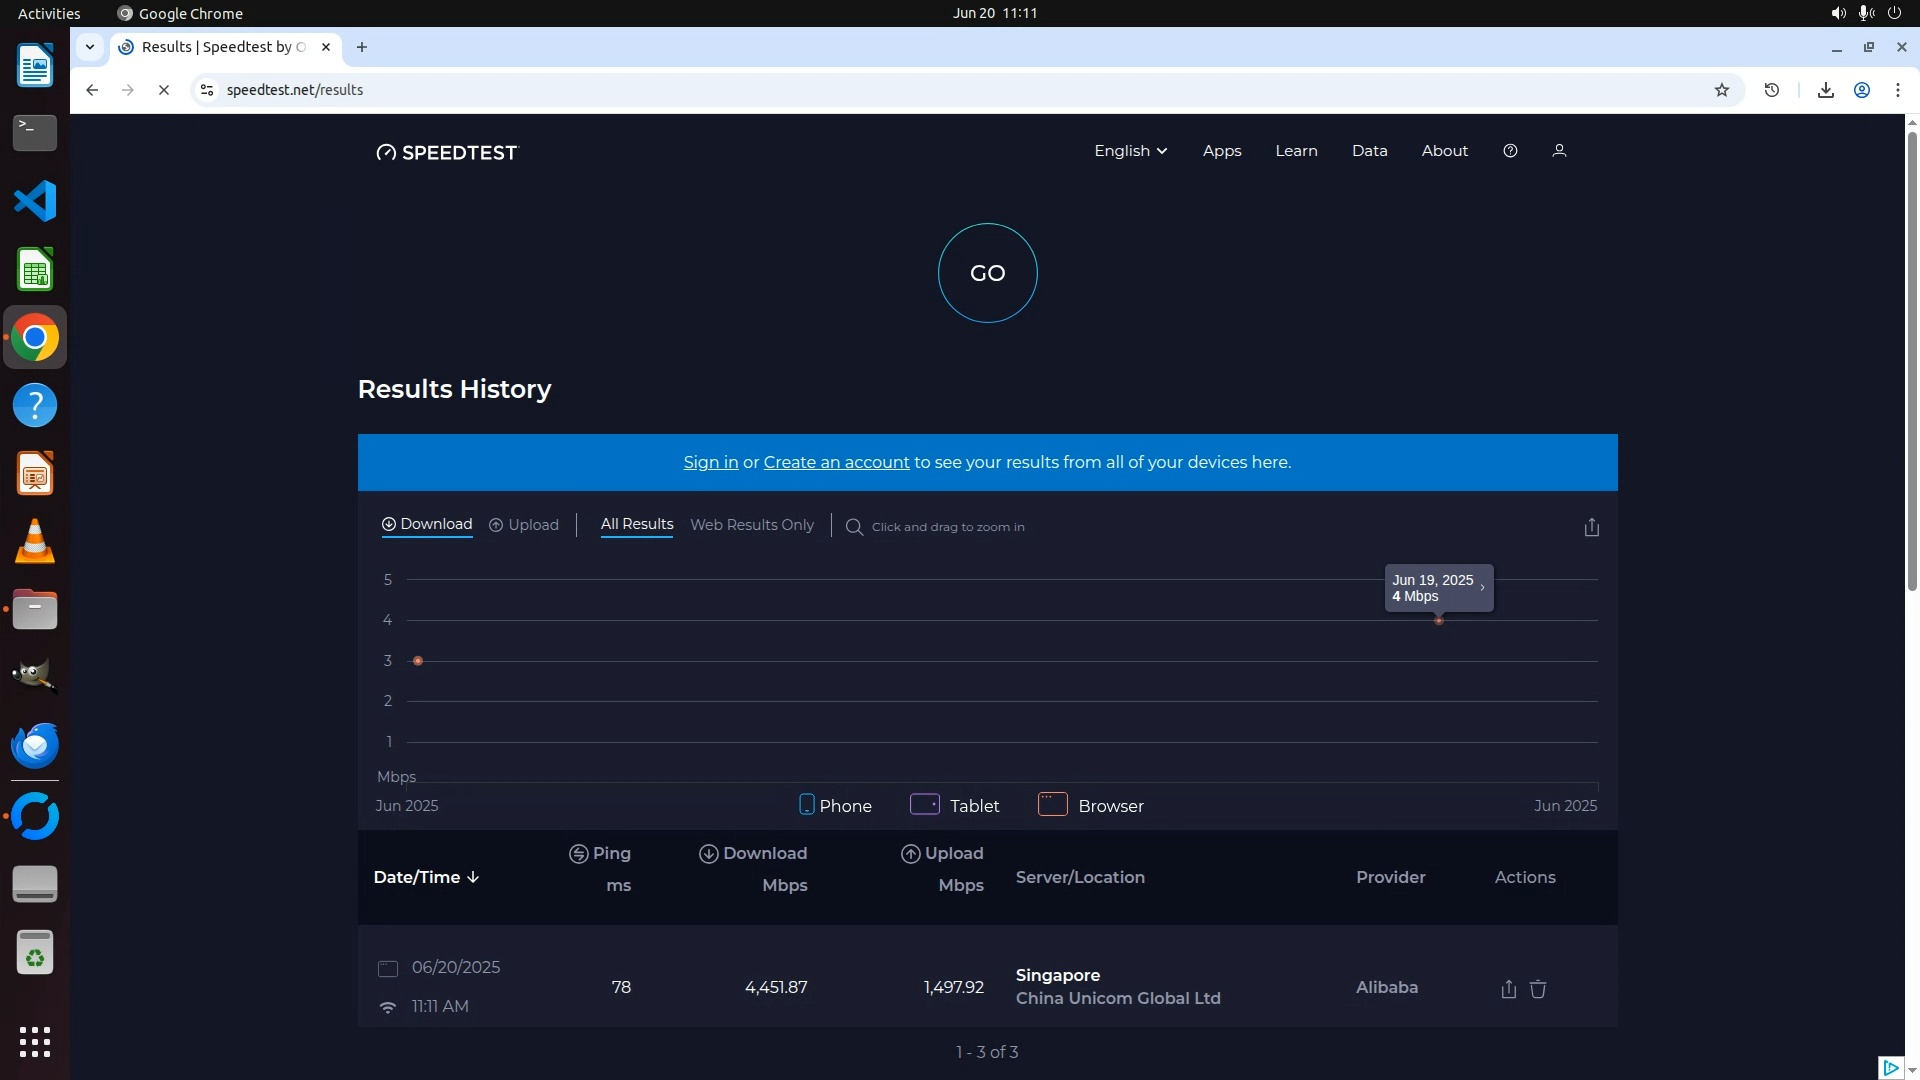The height and width of the screenshot is (1080, 1920).
Task: Toggle Tablet device filter in legend
Action: tap(954, 805)
